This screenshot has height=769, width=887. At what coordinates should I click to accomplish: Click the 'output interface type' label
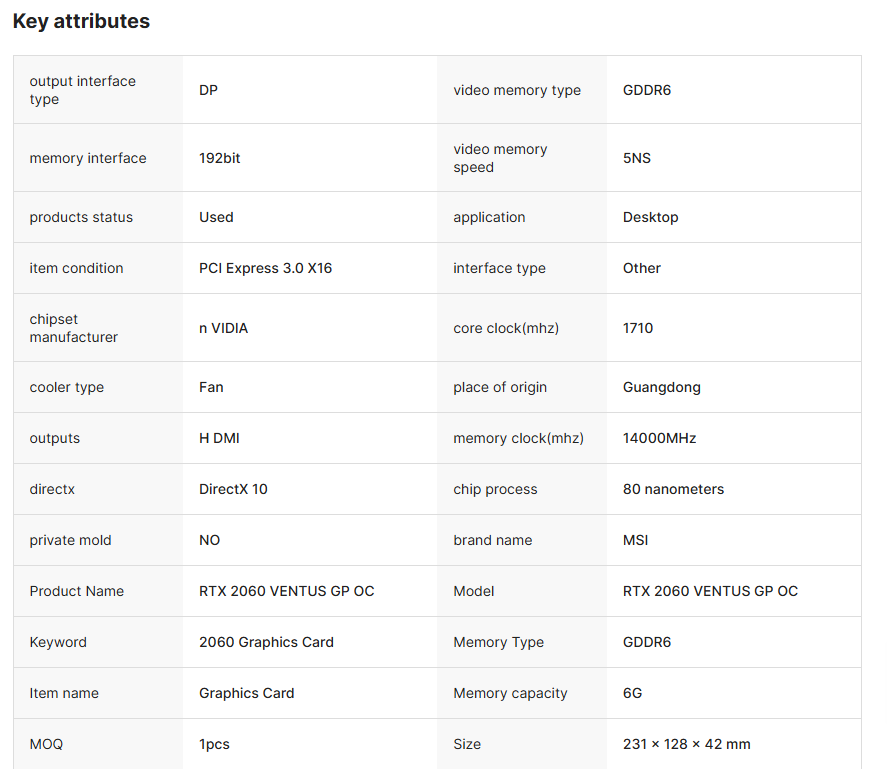pos(83,90)
